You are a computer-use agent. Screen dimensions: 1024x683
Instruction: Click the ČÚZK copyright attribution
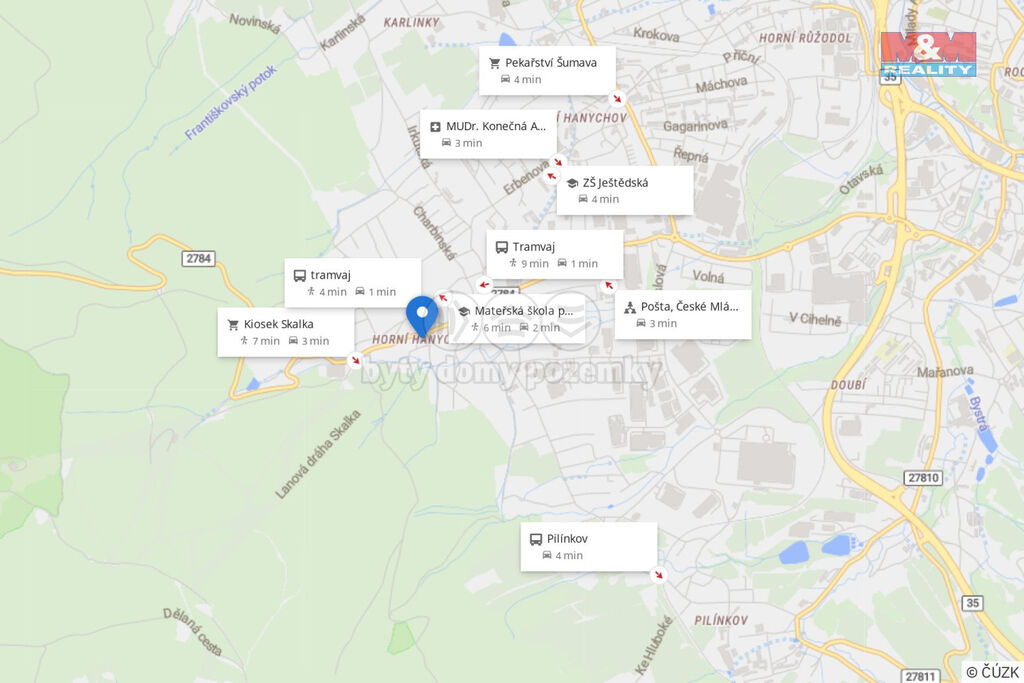992,672
